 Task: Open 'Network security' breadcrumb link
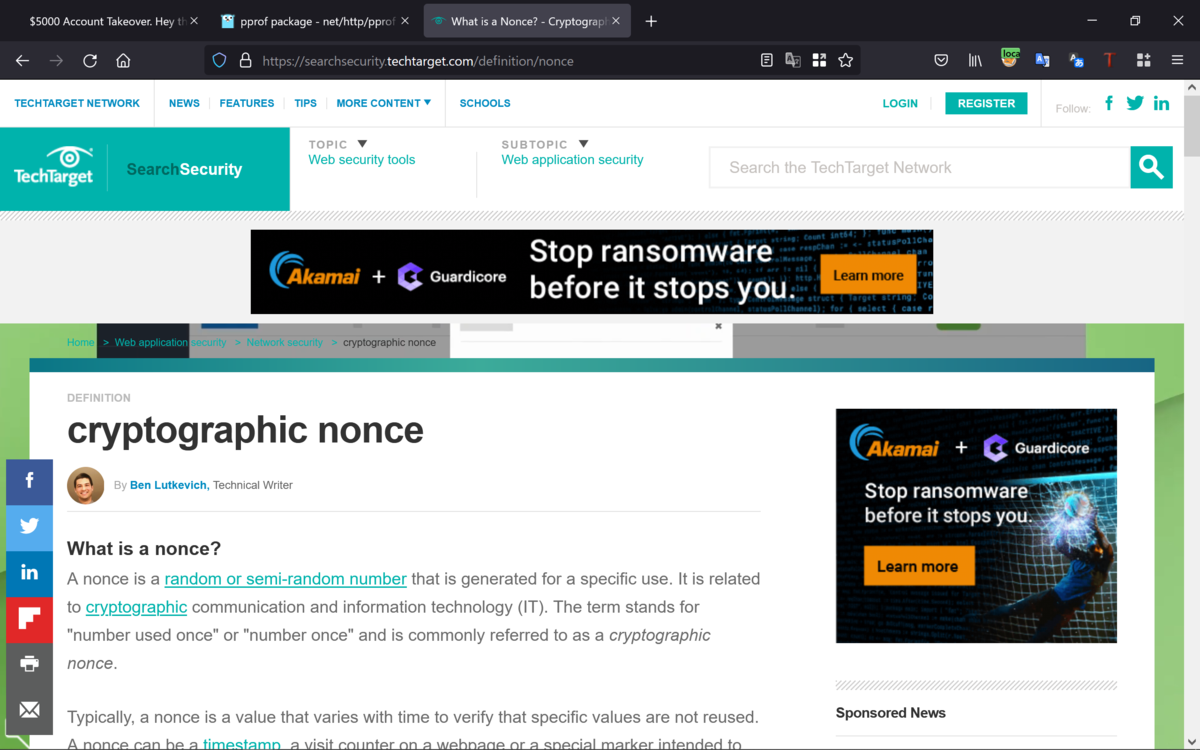285,342
